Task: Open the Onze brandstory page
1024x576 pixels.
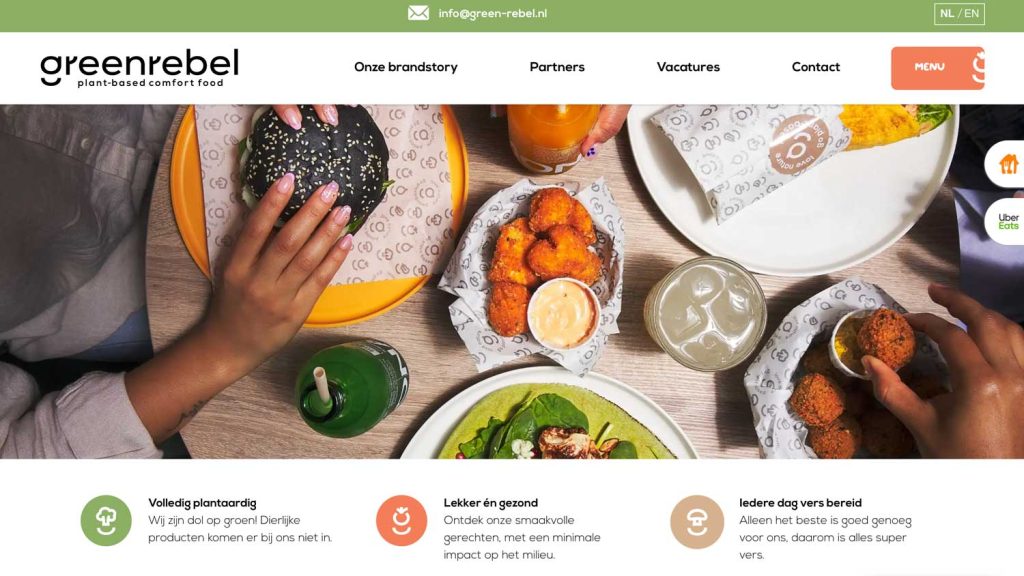Action: point(406,67)
